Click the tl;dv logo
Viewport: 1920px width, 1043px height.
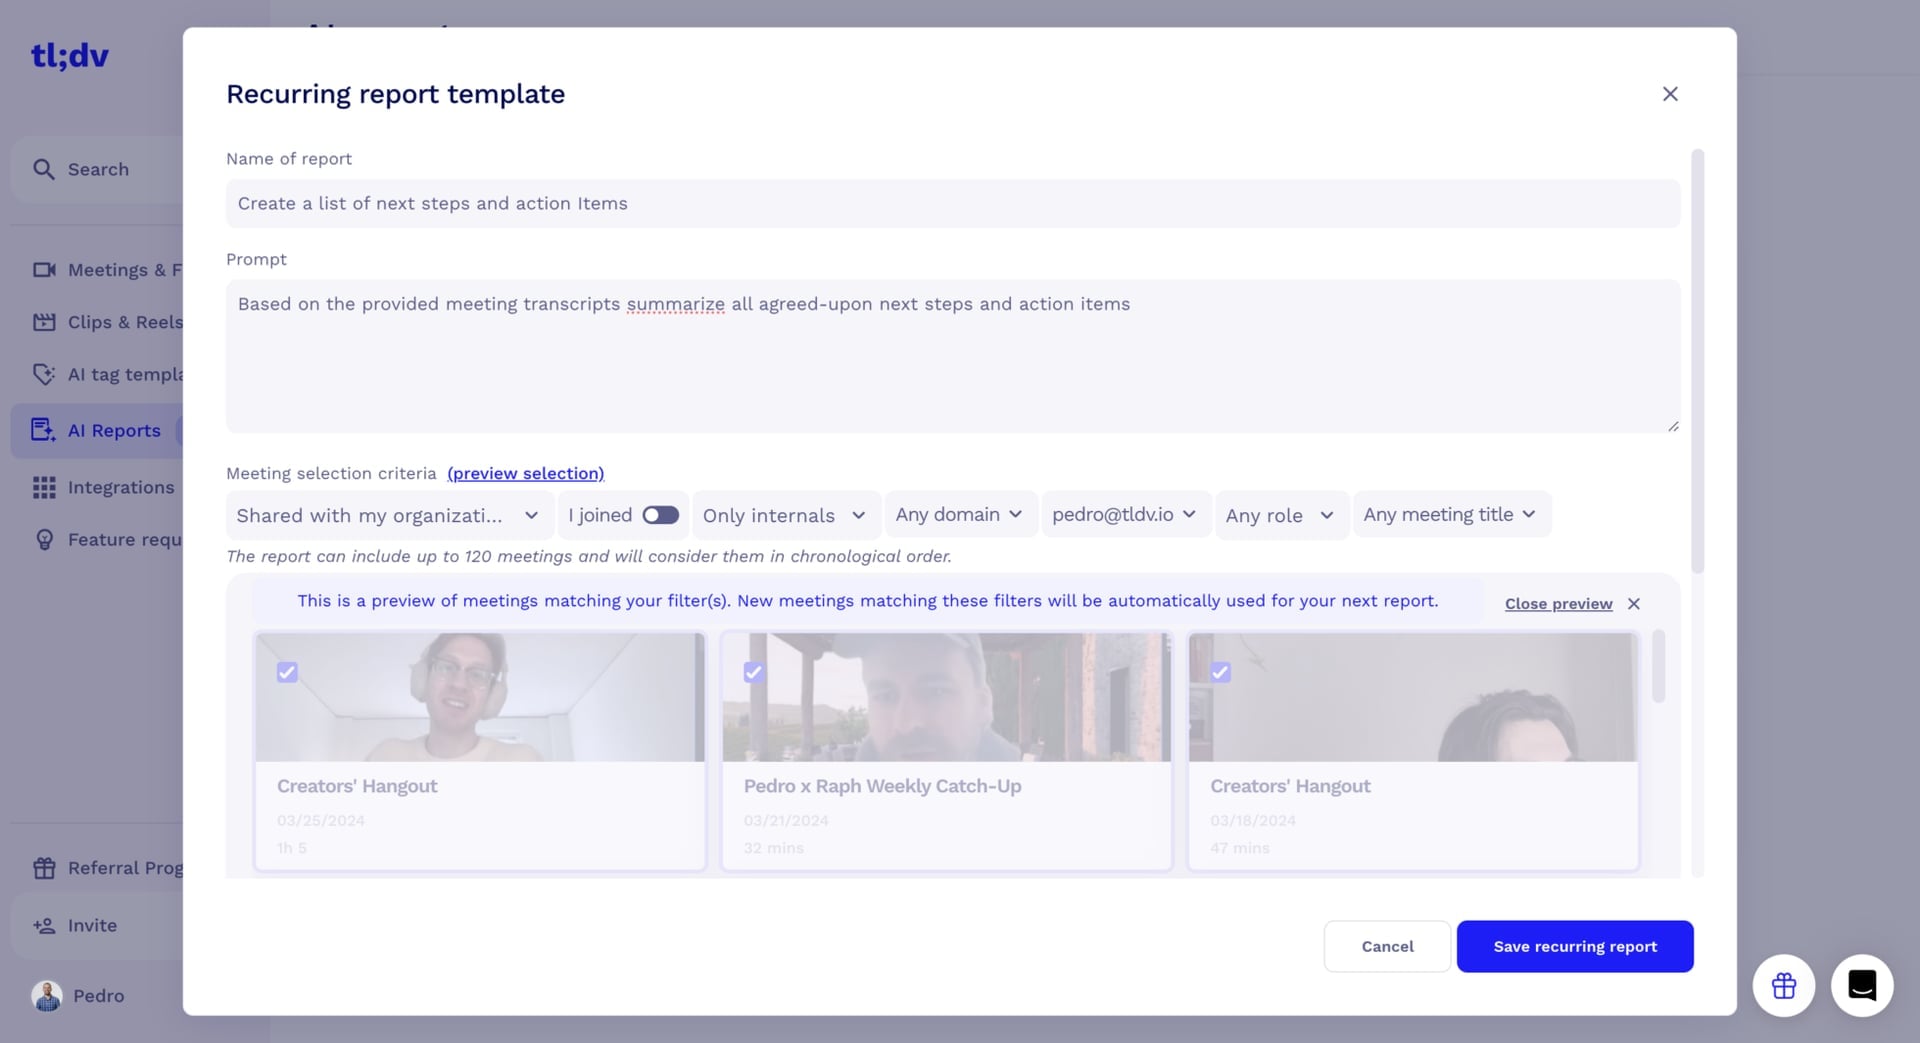(x=69, y=56)
